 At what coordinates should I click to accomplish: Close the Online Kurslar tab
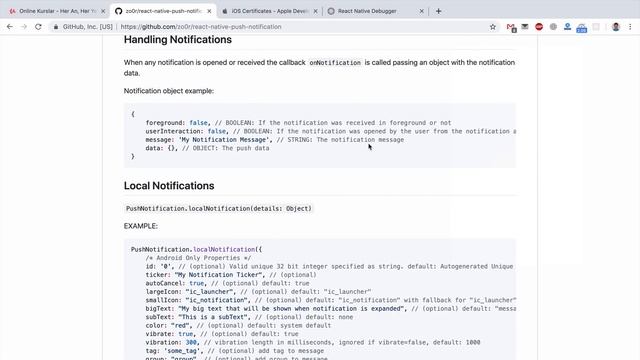pyautogui.click(x=103, y=11)
